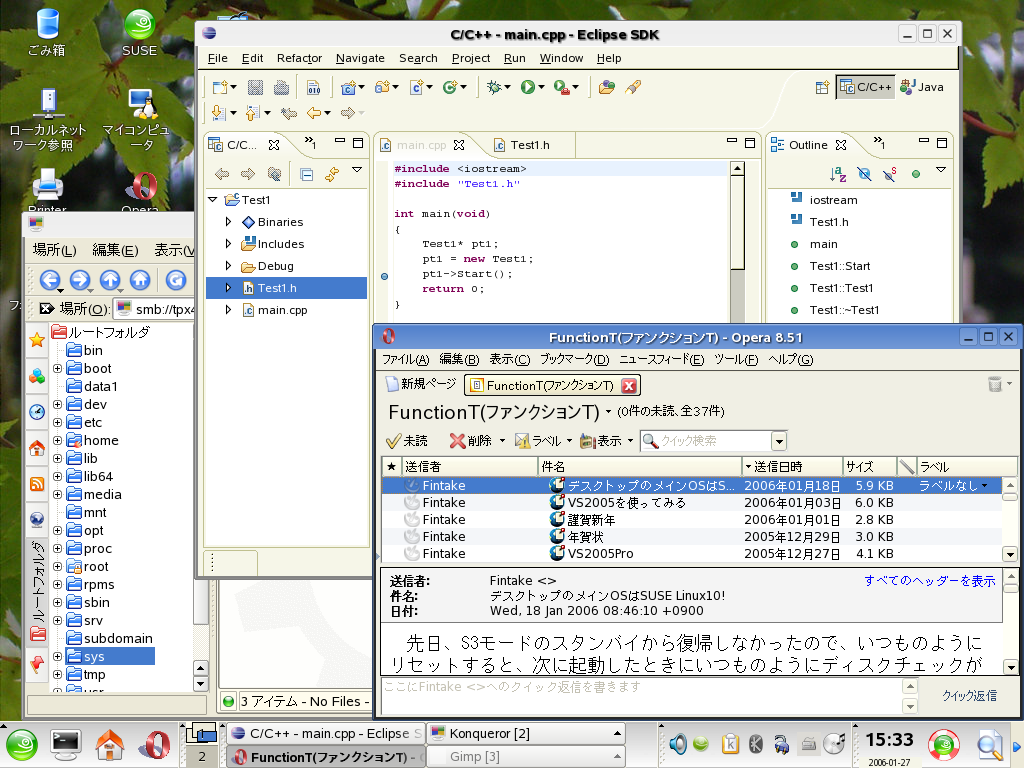Click the Open Perspective icon in Eclipse

(x=822, y=87)
